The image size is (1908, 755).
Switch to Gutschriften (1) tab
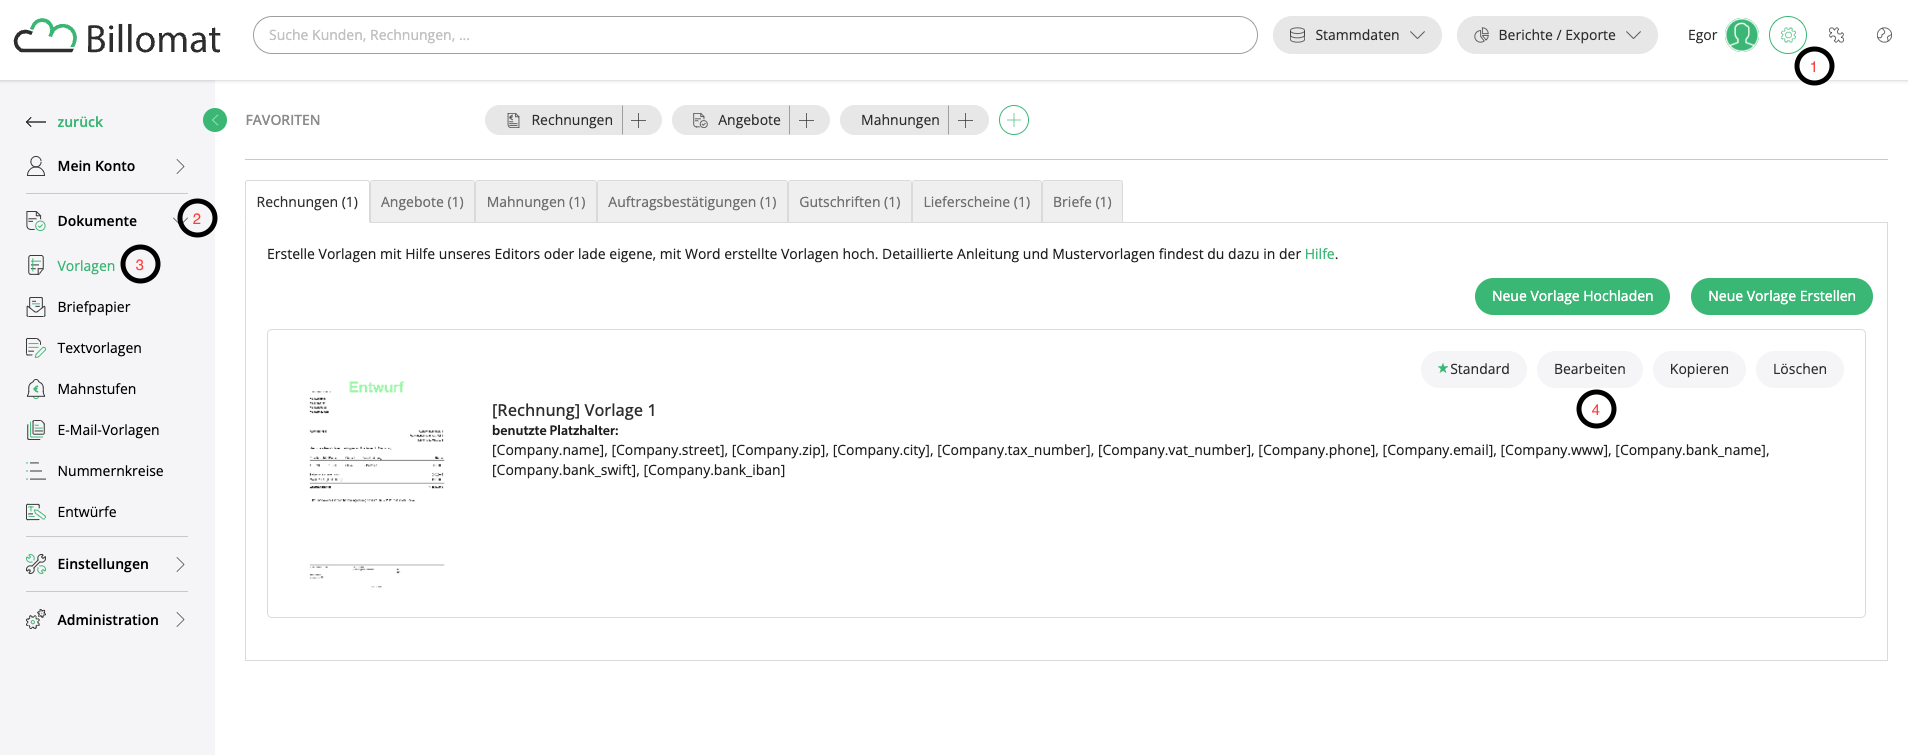850,202
